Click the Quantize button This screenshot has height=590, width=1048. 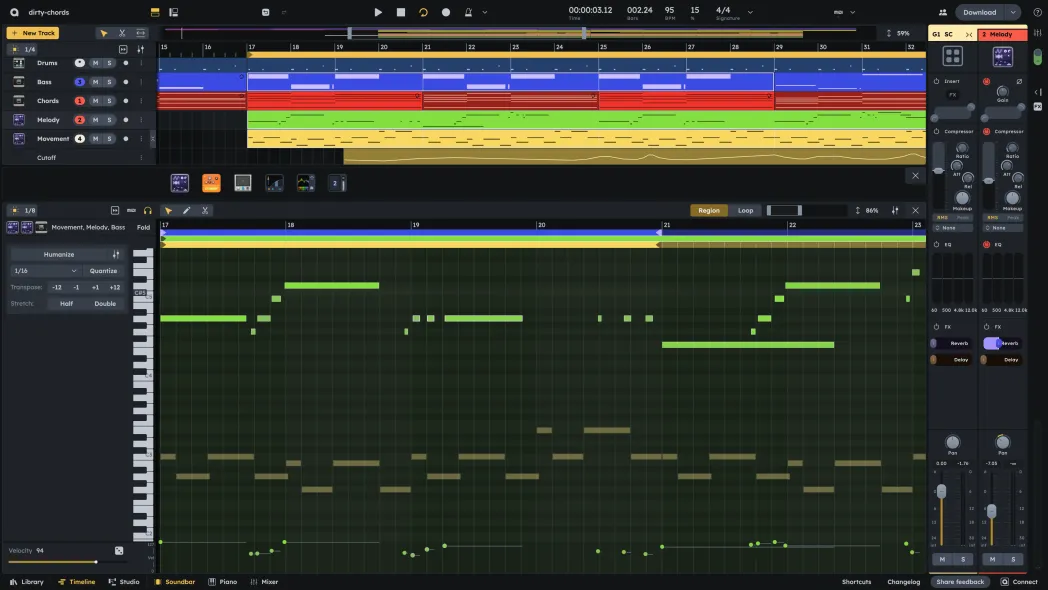104,271
